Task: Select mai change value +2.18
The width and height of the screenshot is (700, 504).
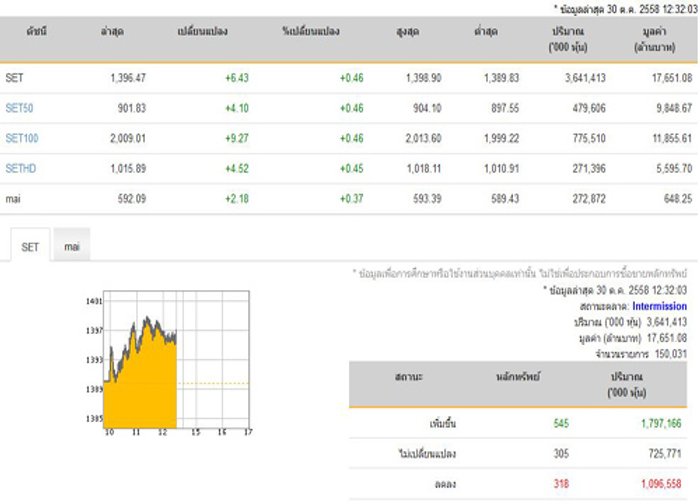Action: click(237, 199)
